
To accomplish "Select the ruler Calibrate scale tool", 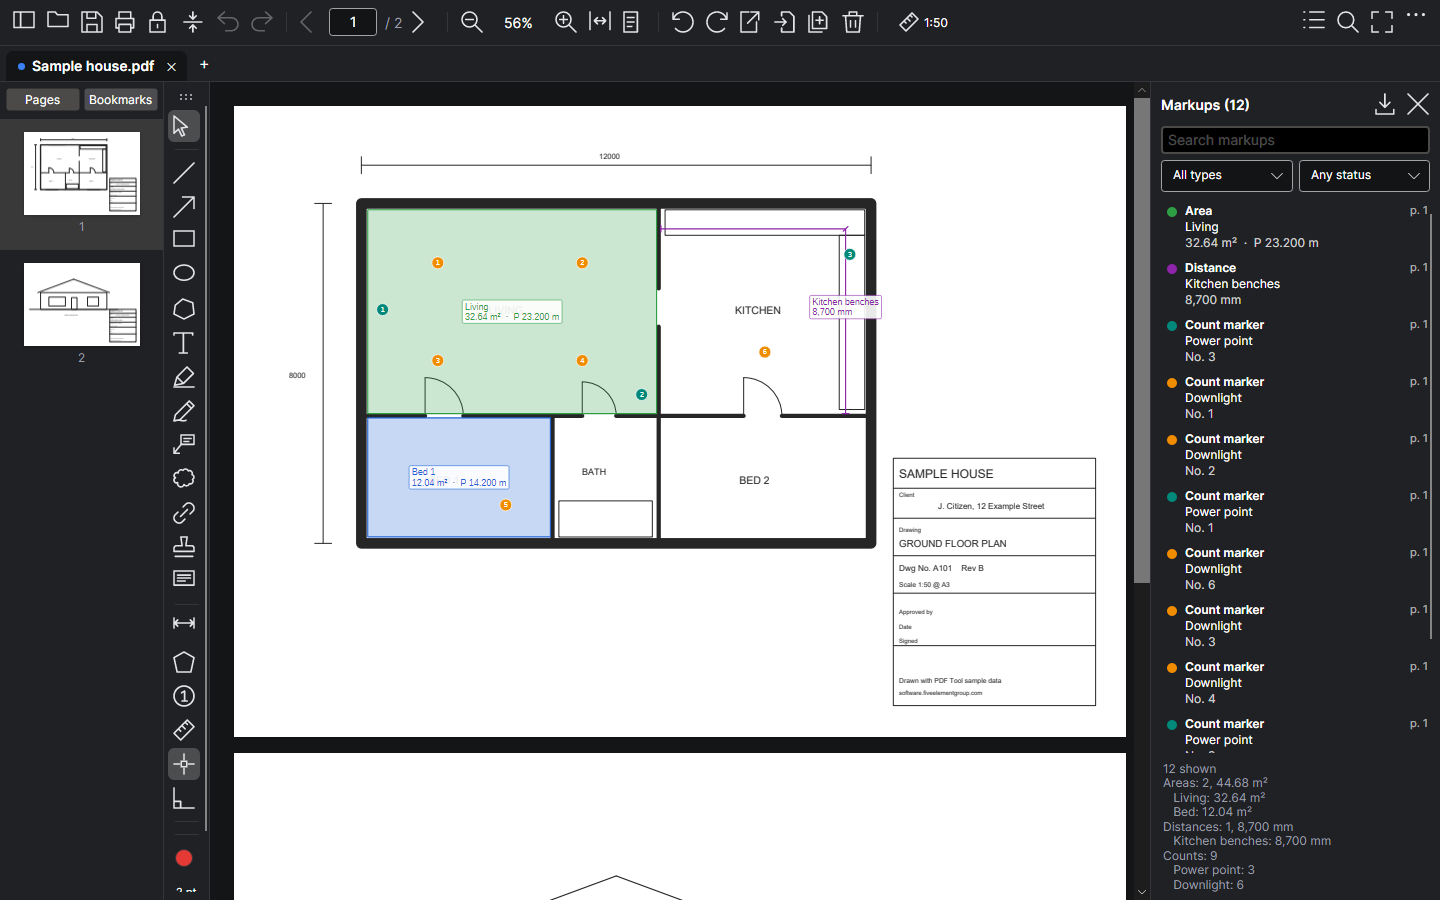I will pyautogui.click(x=184, y=730).
